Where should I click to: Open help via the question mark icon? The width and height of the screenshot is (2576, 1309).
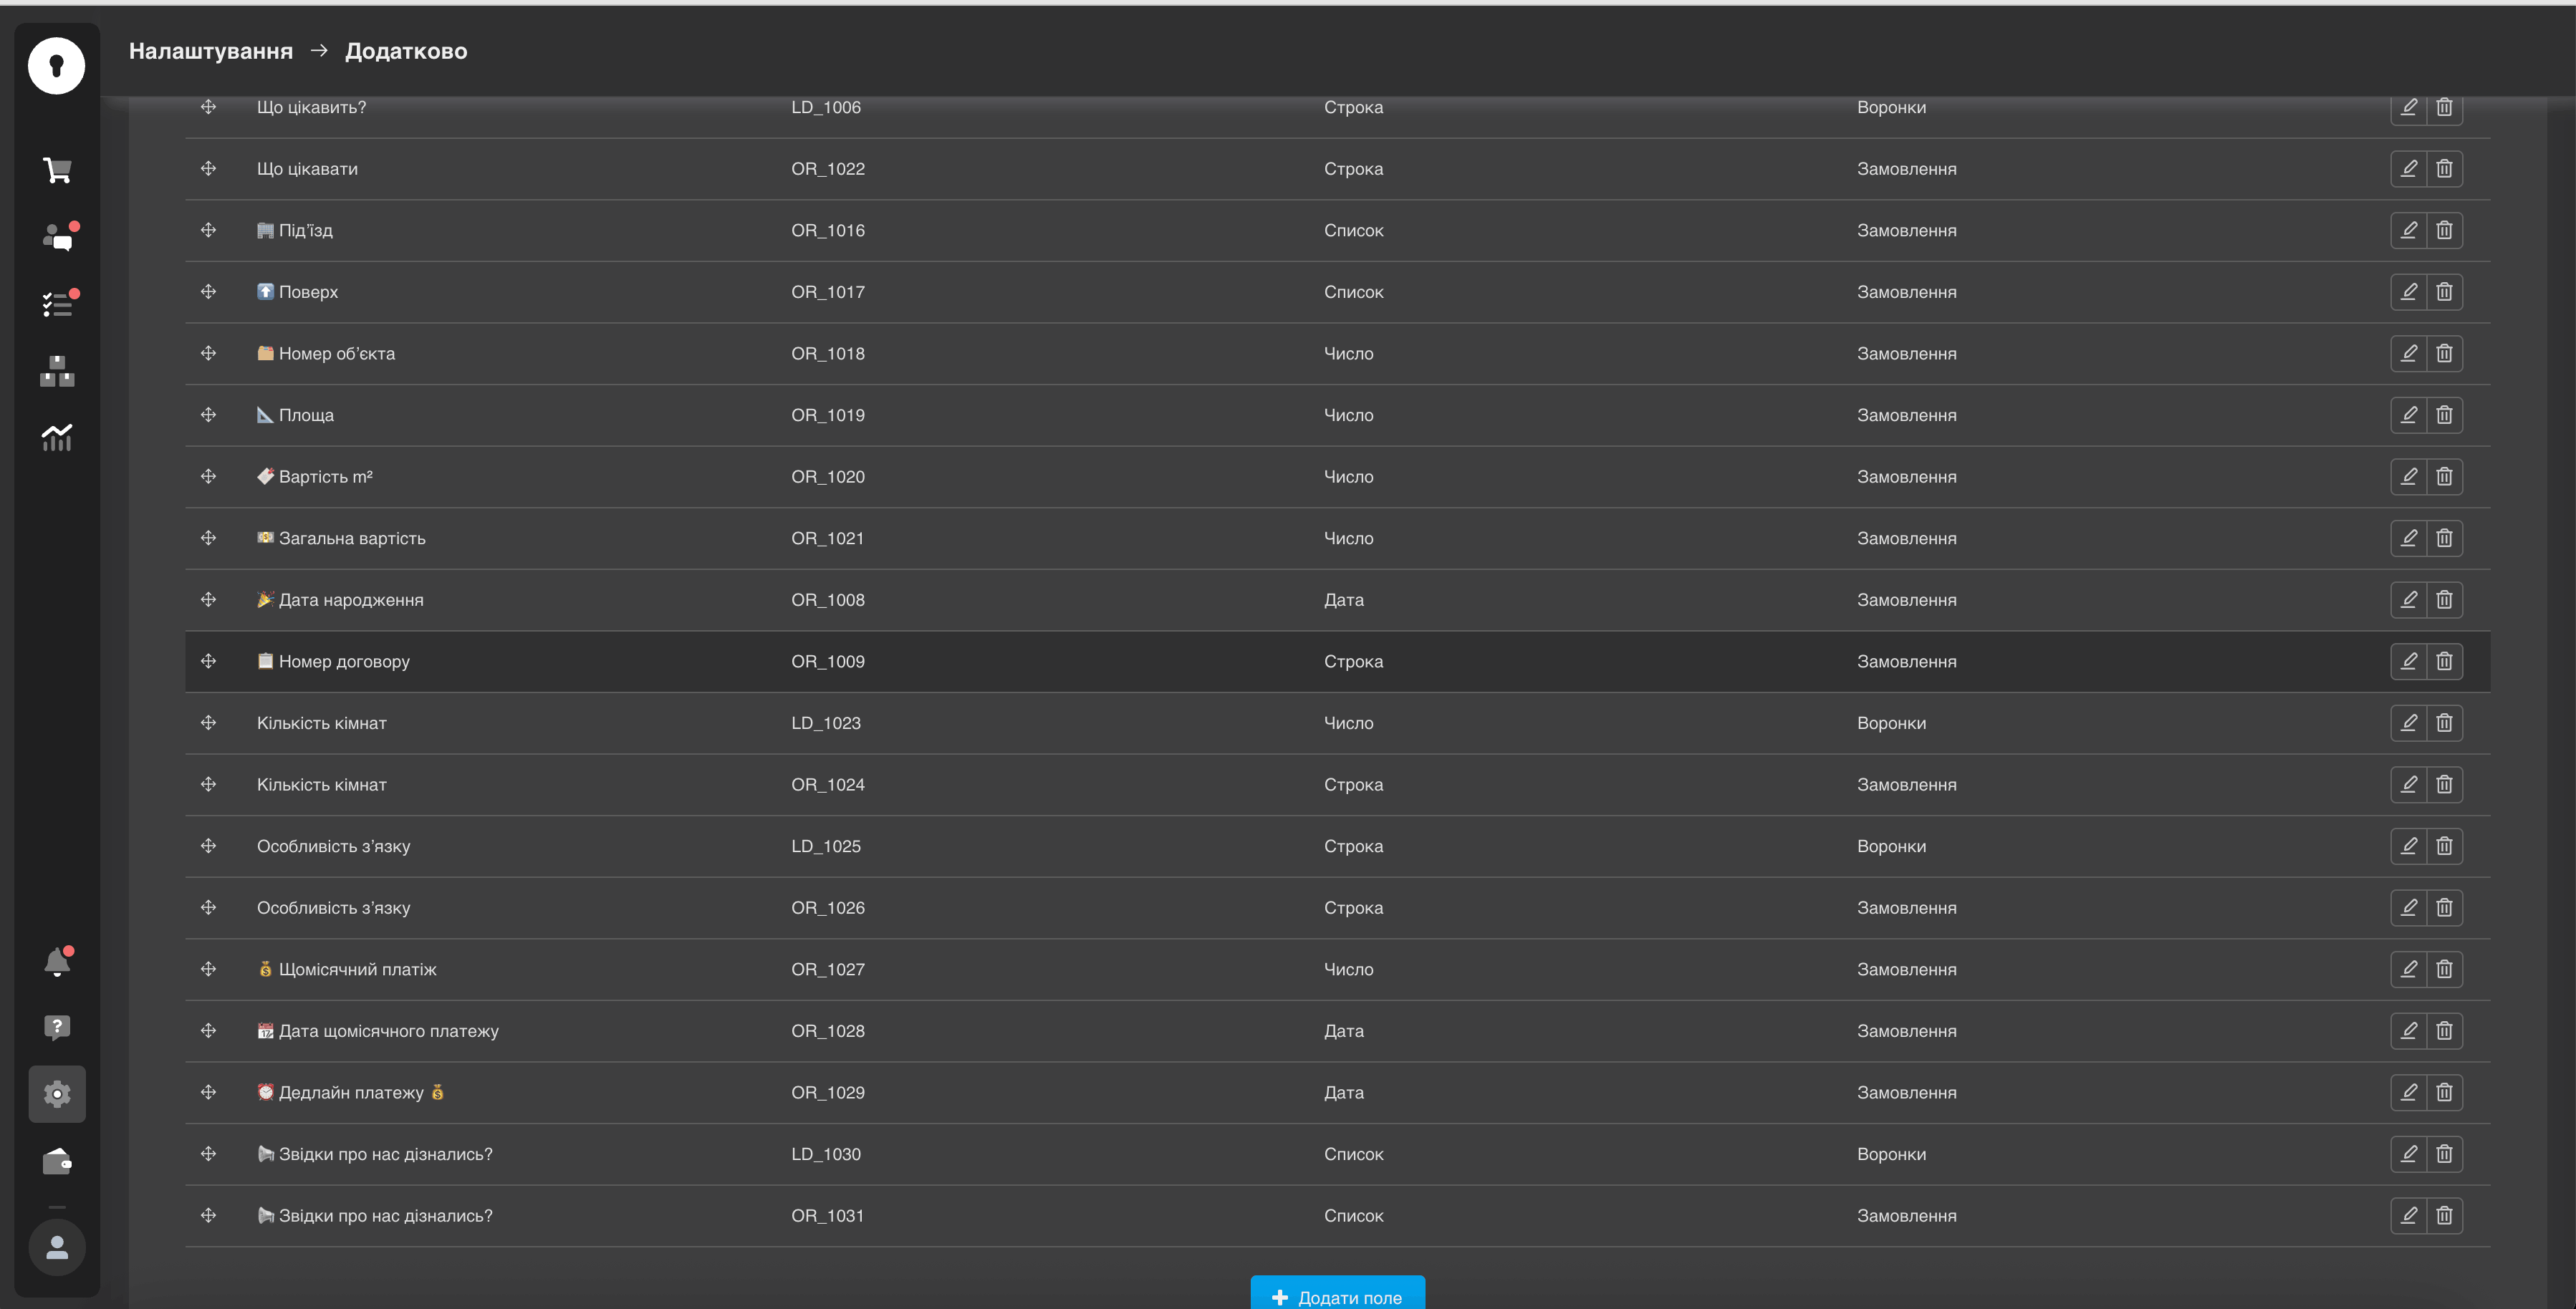click(x=57, y=1027)
